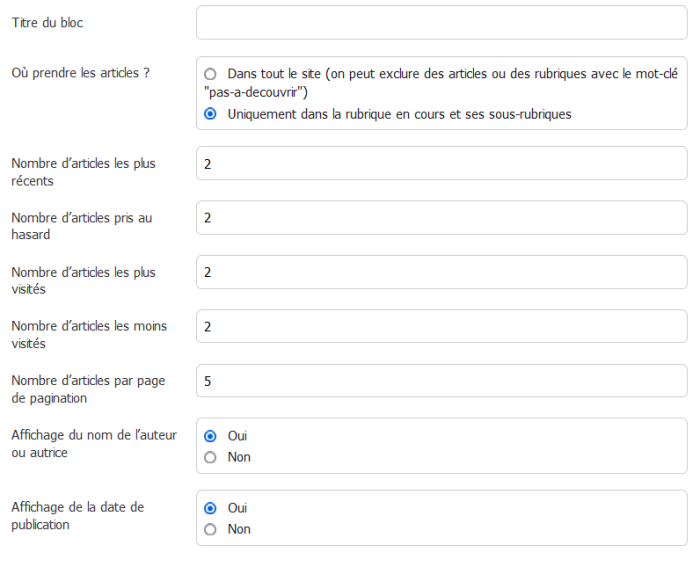Choose Non for publication date display
This screenshot has height=567, width=700.
click(x=210, y=529)
